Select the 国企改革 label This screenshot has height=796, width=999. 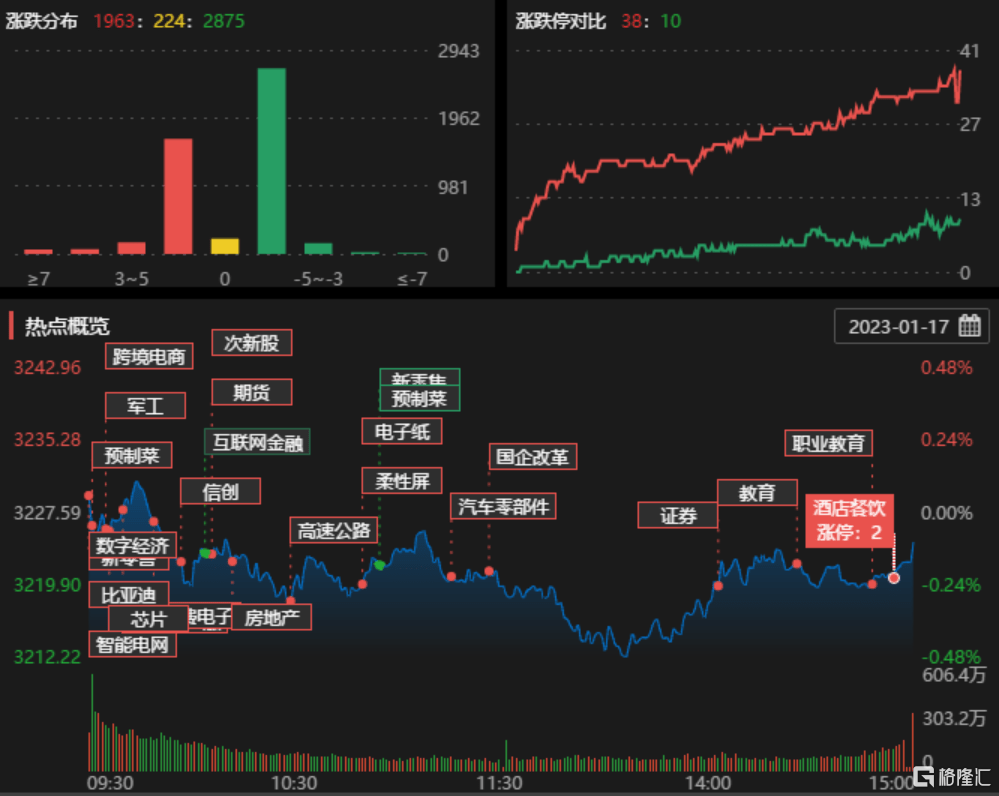pos(531,456)
